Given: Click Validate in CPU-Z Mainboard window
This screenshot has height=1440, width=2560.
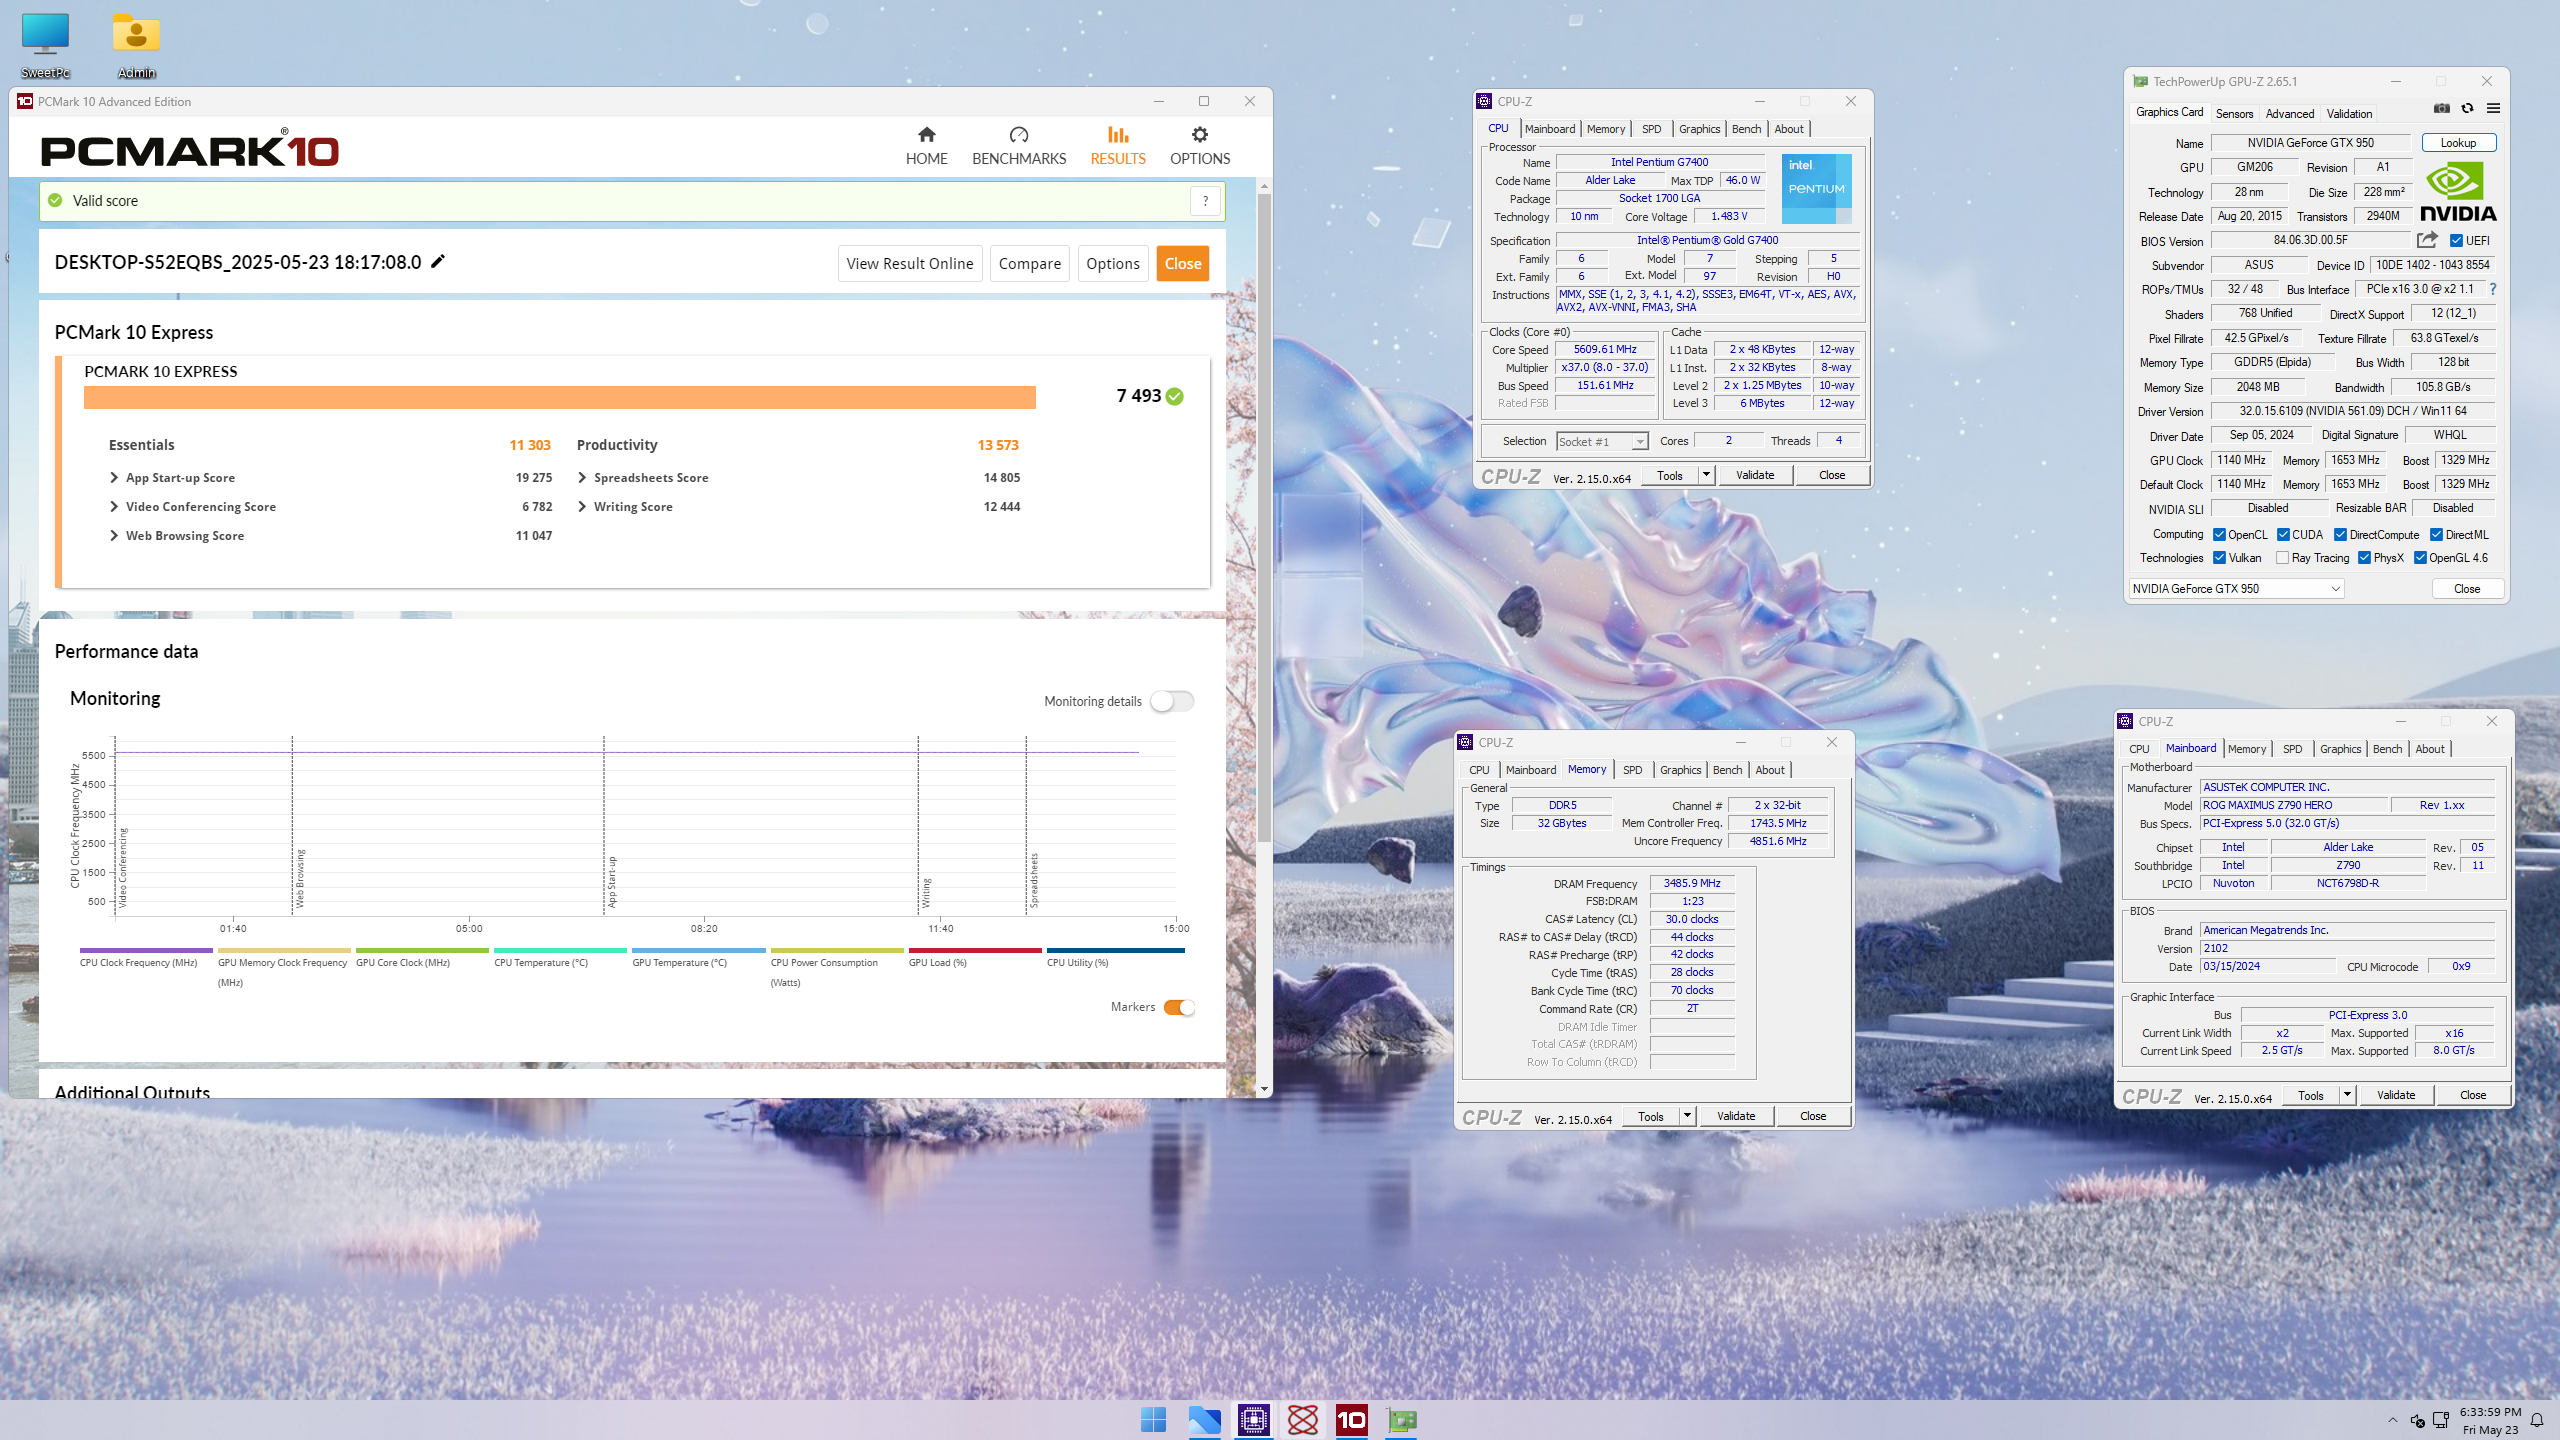Looking at the screenshot, I should [x=2396, y=1095].
